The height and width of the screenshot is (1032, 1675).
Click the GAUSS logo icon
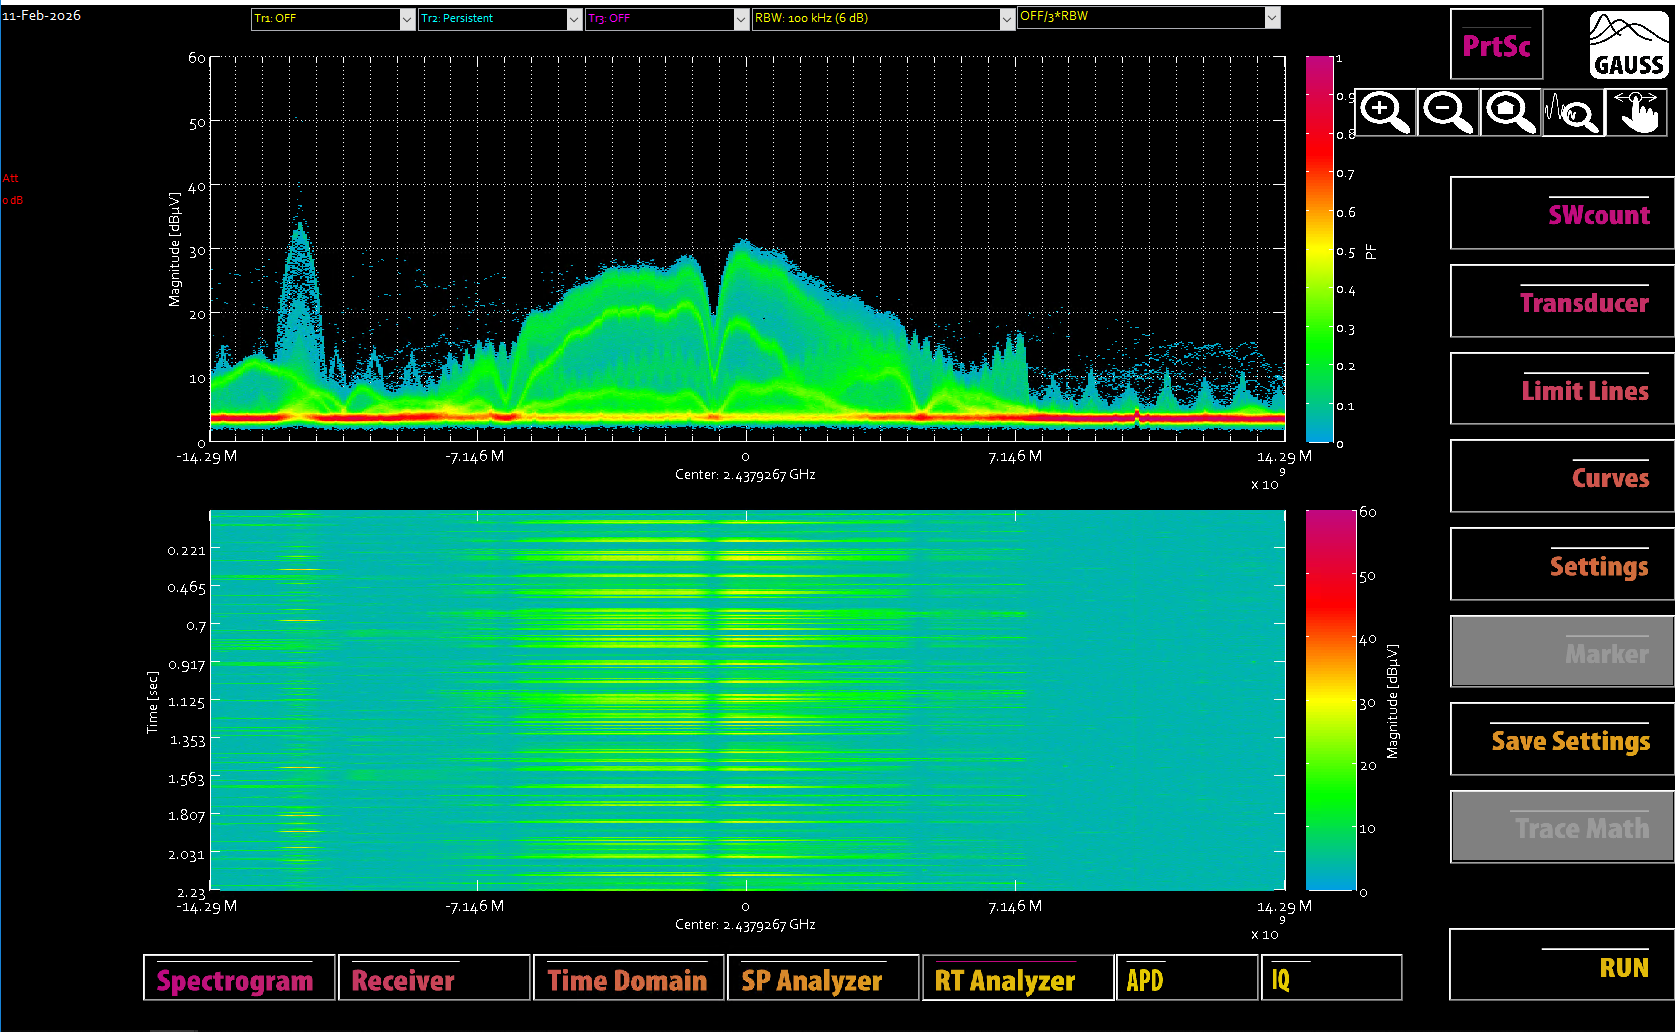(x=1627, y=43)
